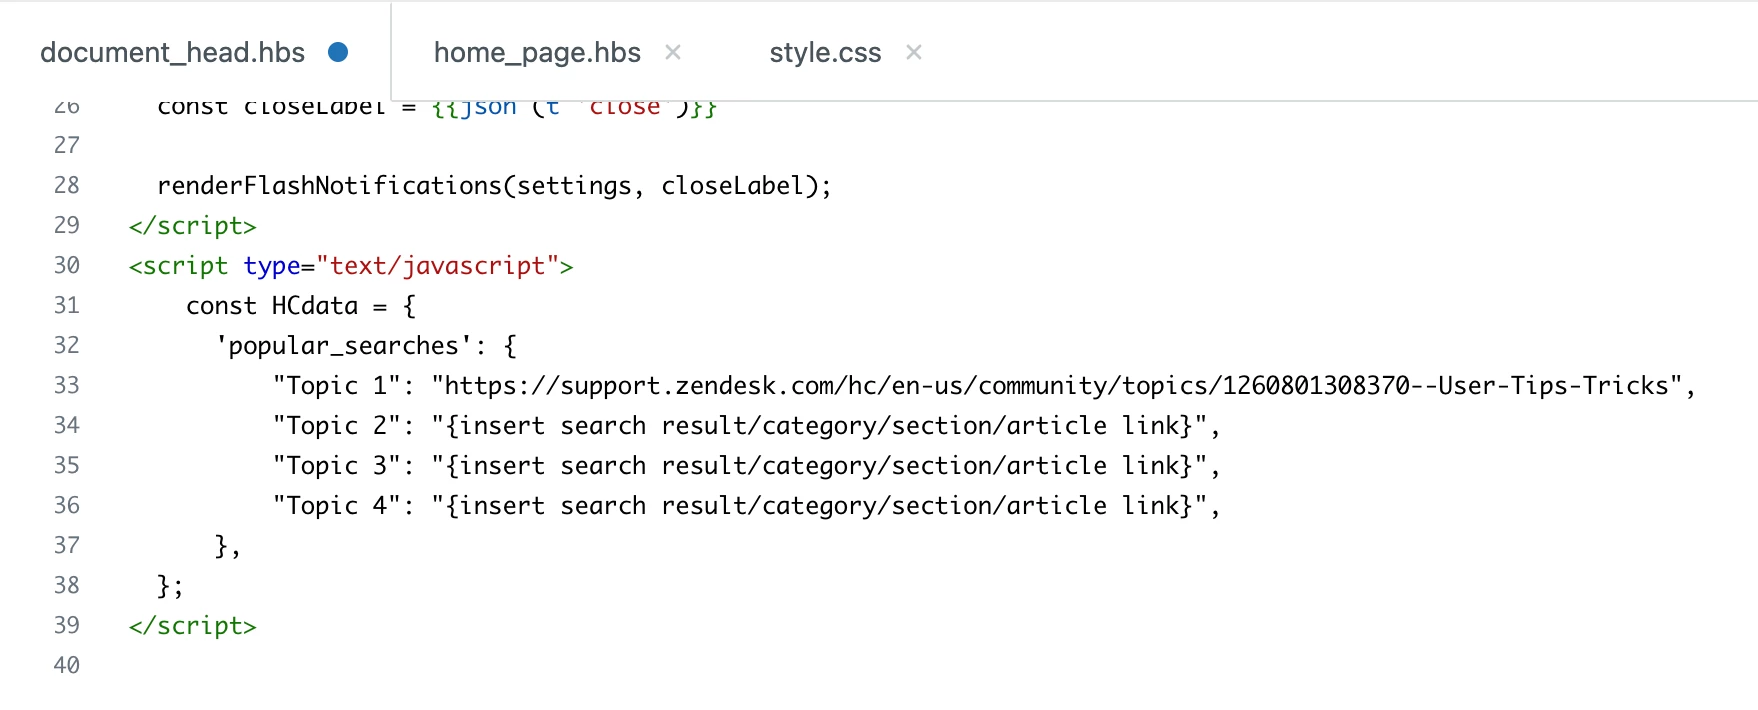Place cursor in renderFlashNotifications call

494,186
